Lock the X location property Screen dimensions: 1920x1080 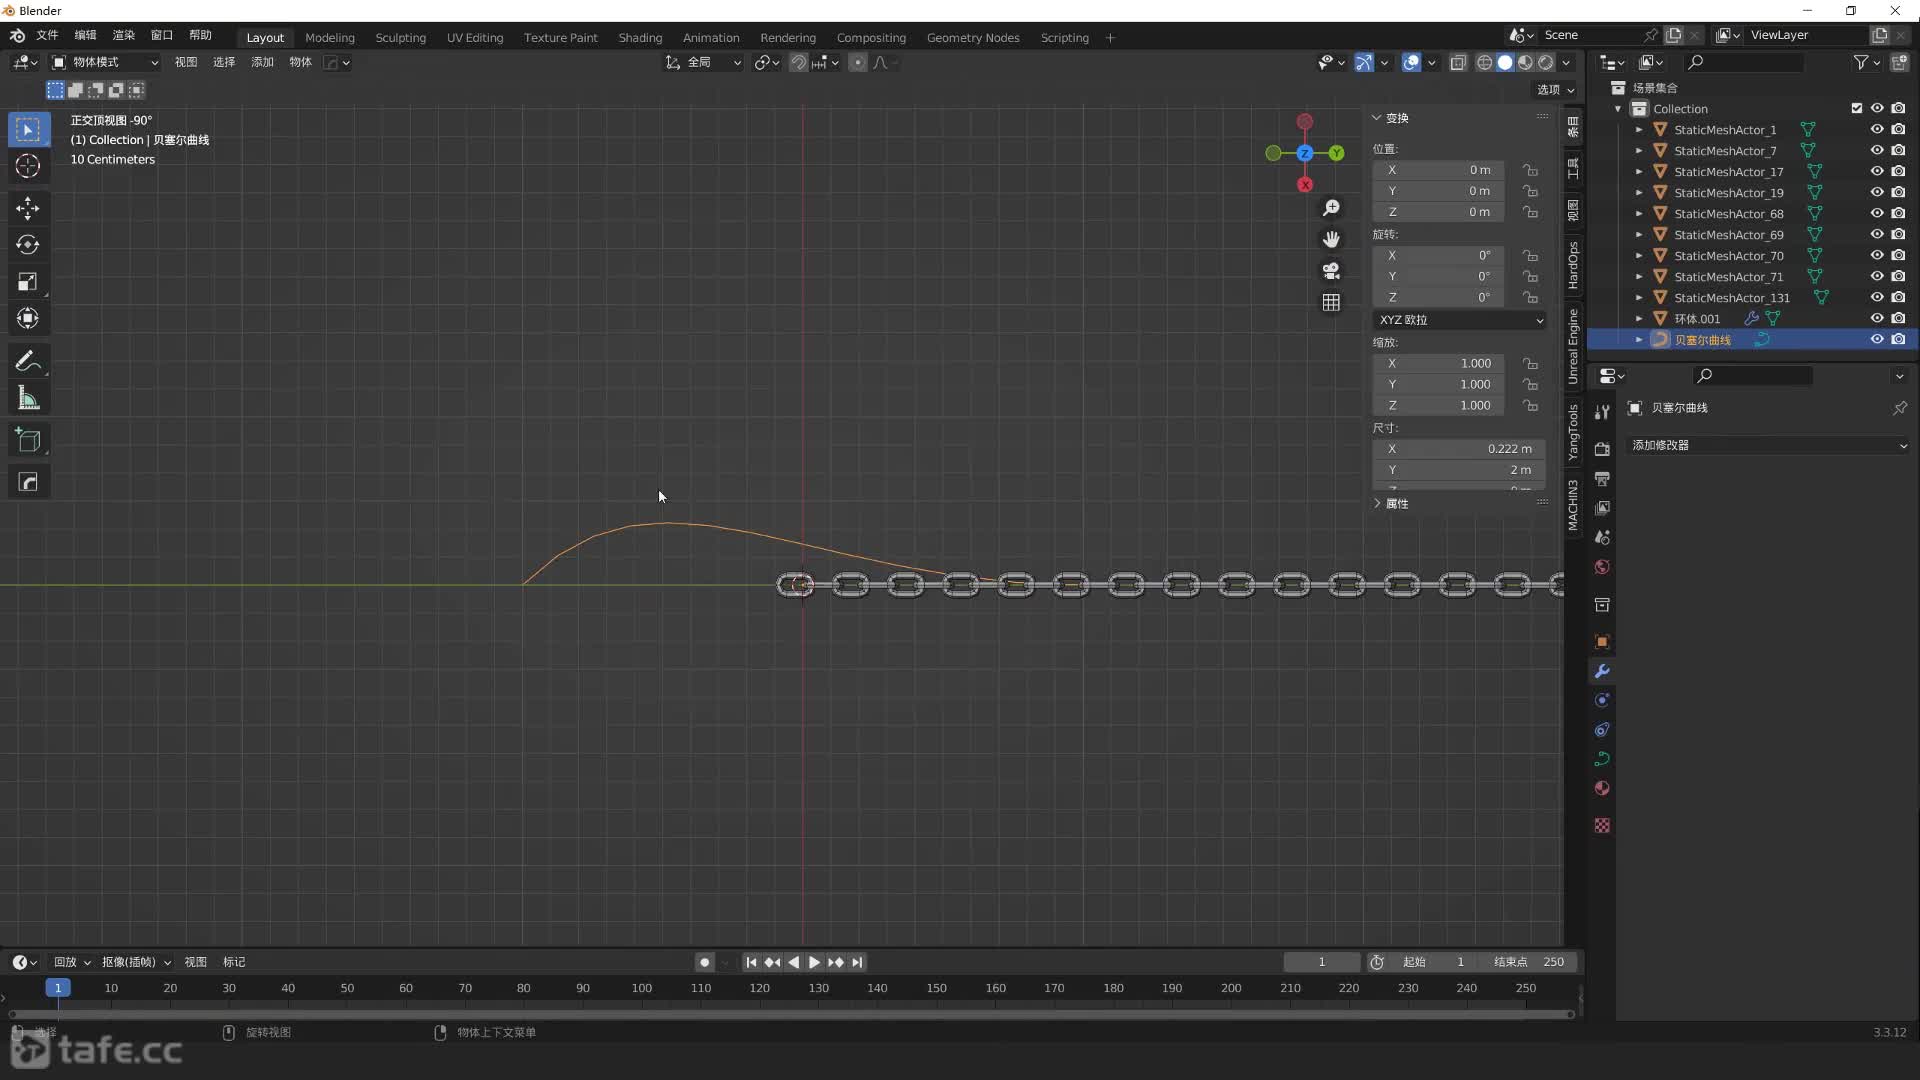pos(1530,170)
